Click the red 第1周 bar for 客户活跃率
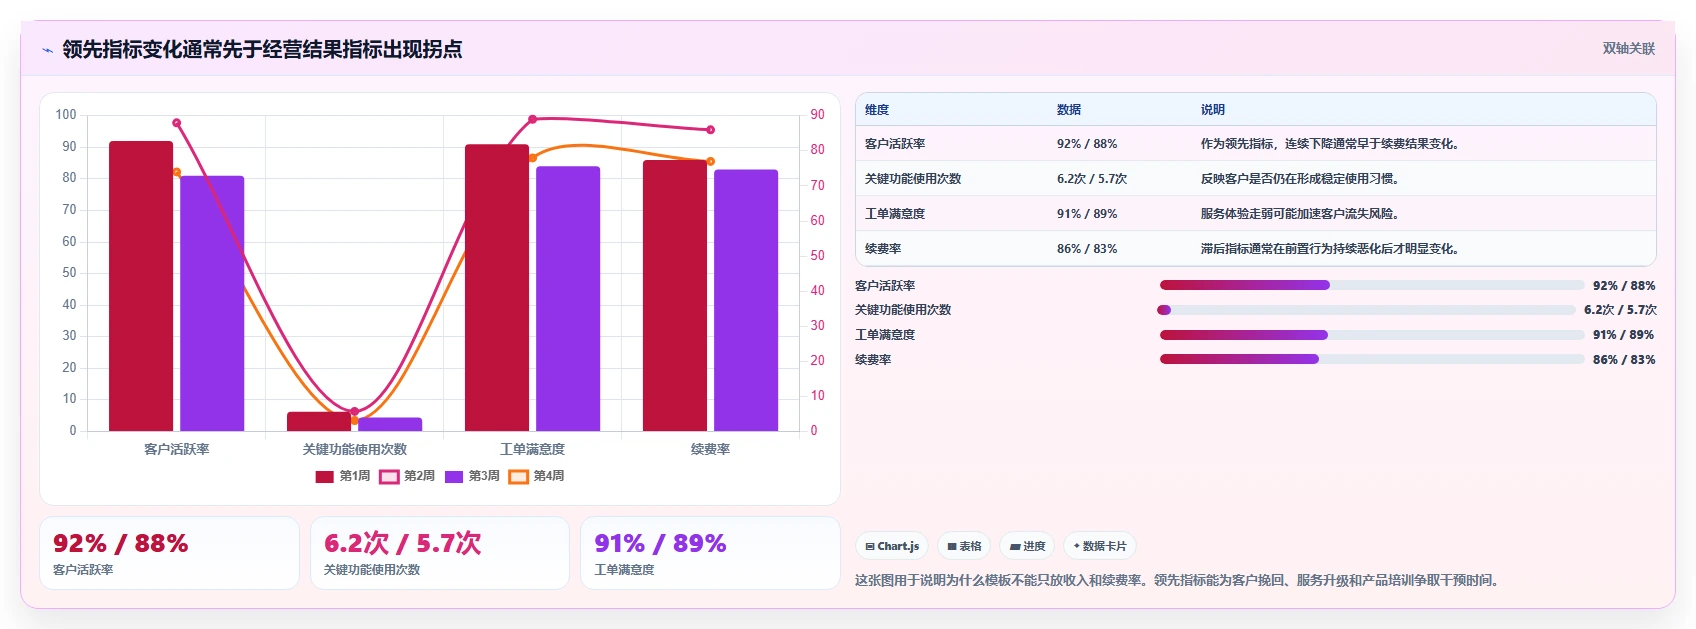The image size is (1696, 629). tap(141, 286)
